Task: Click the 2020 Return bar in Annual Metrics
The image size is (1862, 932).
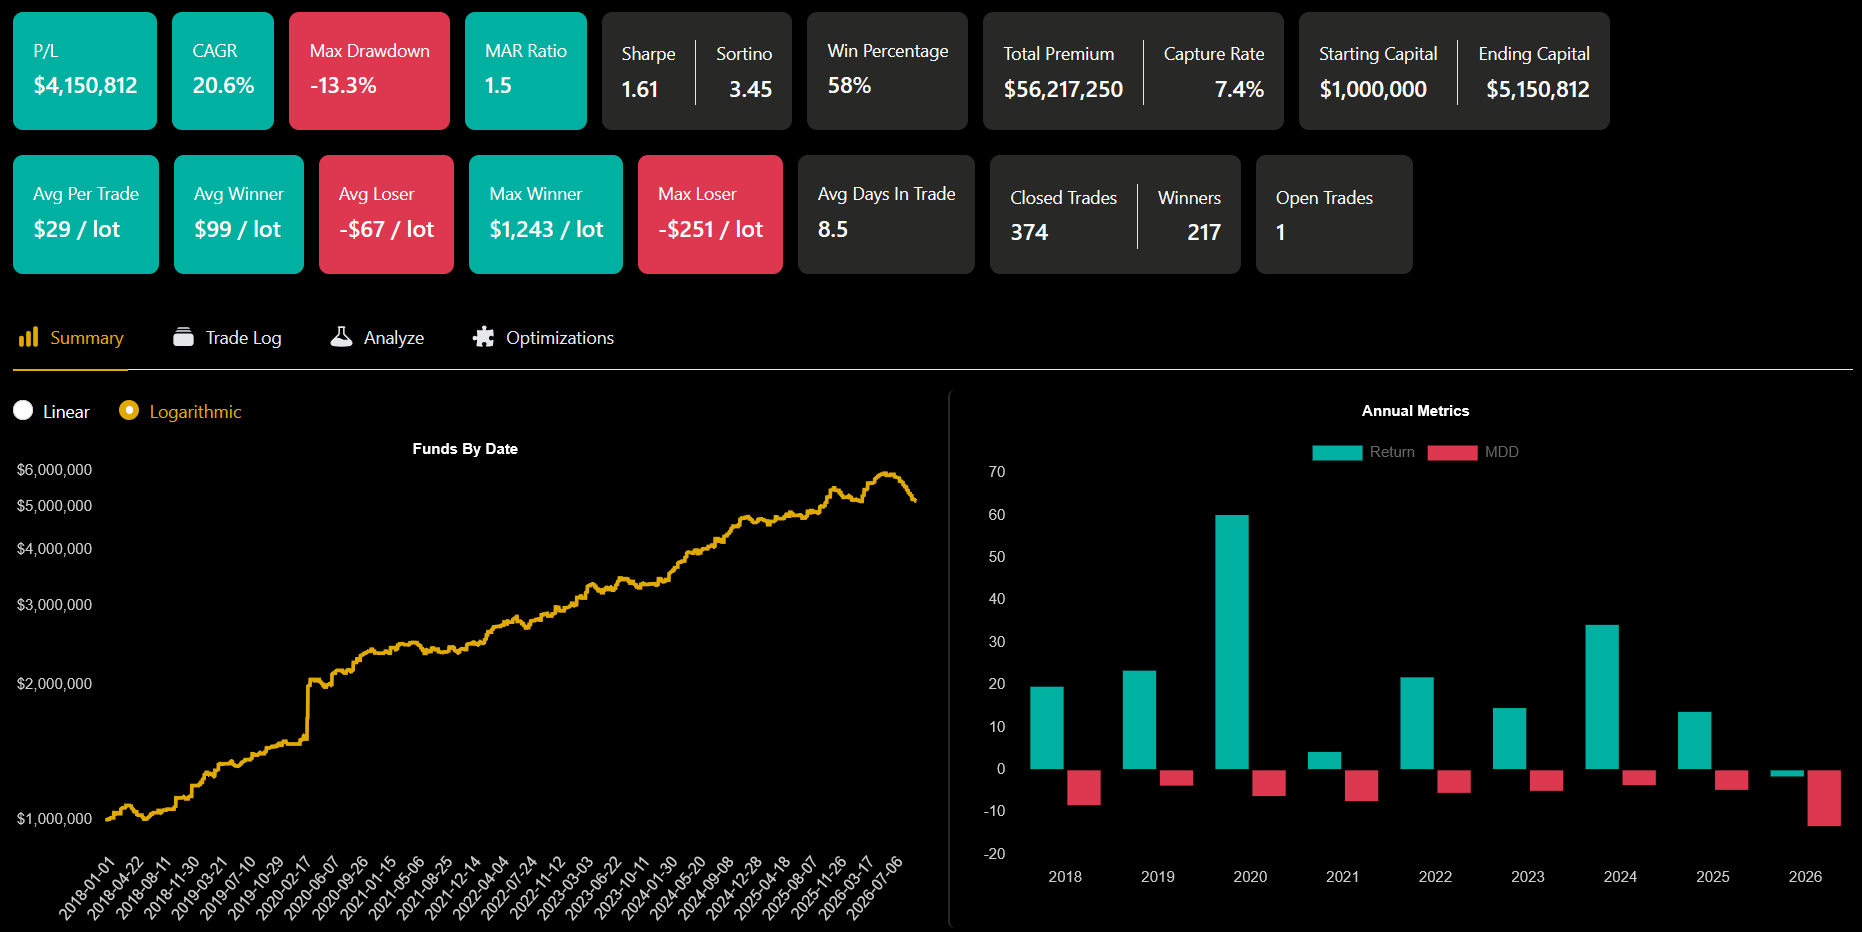Action: [1231, 642]
